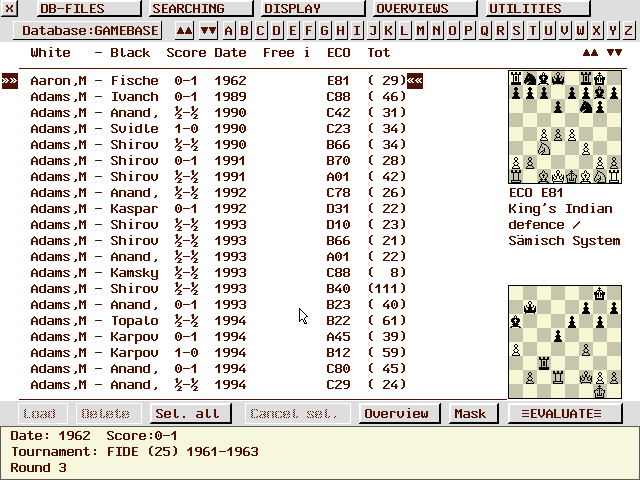The width and height of the screenshot is (640, 480).
Task: Click the ECO column header
Action: (x=338, y=53)
